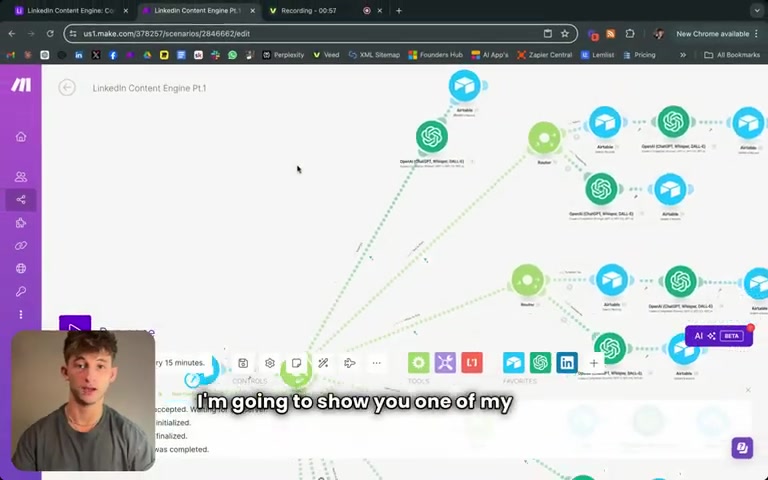The height and width of the screenshot is (480, 768).
Task: Reload the page
Action: [x=50, y=34]
